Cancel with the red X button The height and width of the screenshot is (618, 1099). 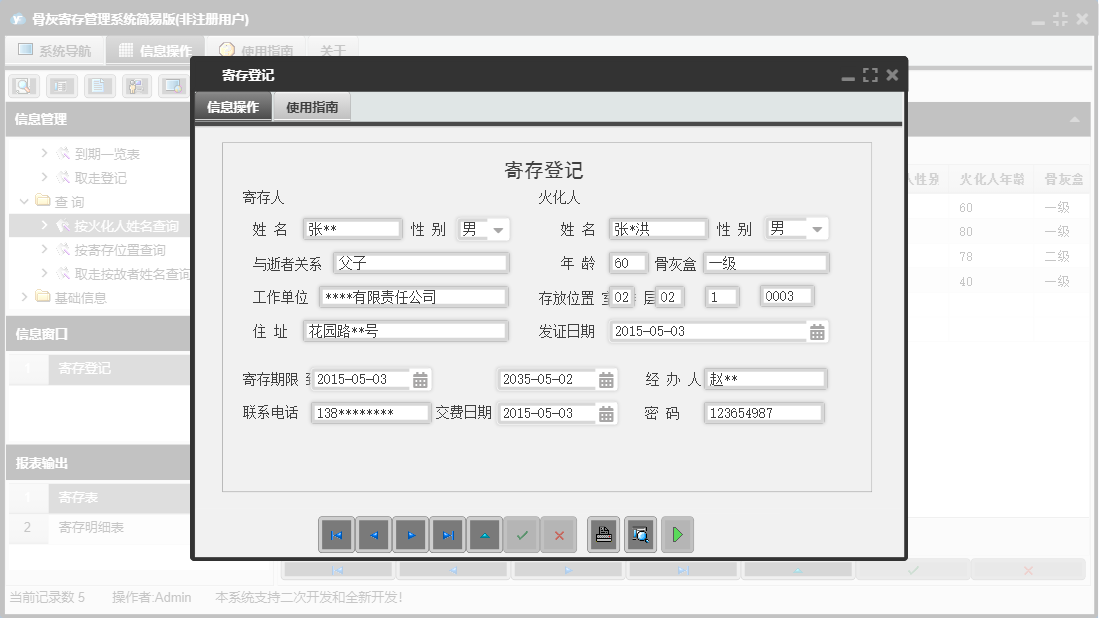pos(559,534)
